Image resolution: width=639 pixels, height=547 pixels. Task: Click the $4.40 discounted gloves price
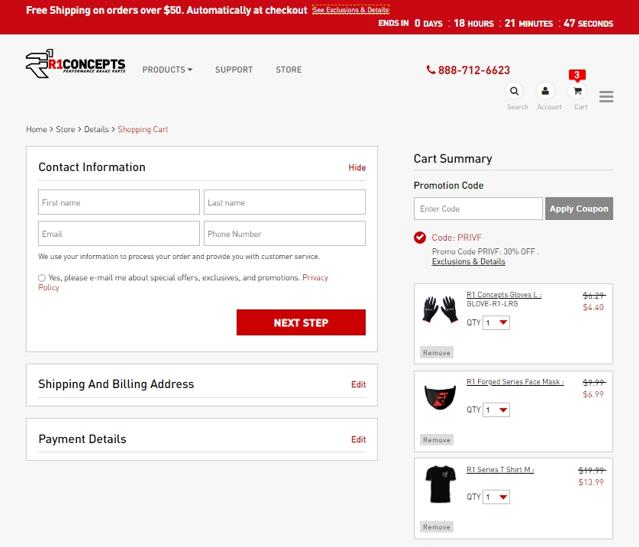pyautogui.click(x=593, y=307)
